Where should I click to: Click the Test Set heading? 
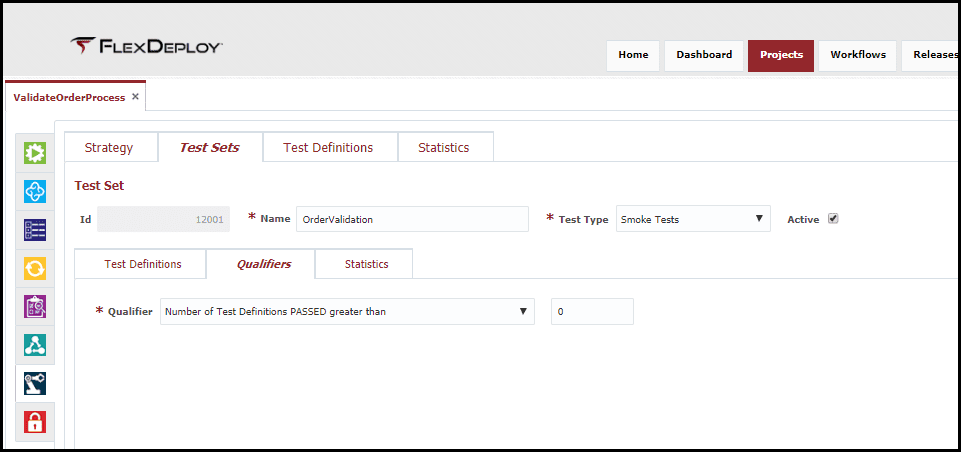pyautogui.click(x=99, y=186)
